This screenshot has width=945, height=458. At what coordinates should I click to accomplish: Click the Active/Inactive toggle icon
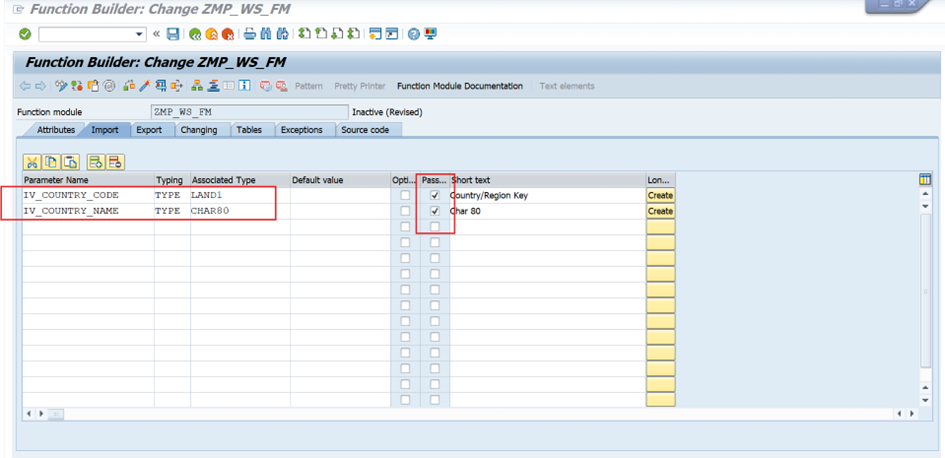(77, 86)
